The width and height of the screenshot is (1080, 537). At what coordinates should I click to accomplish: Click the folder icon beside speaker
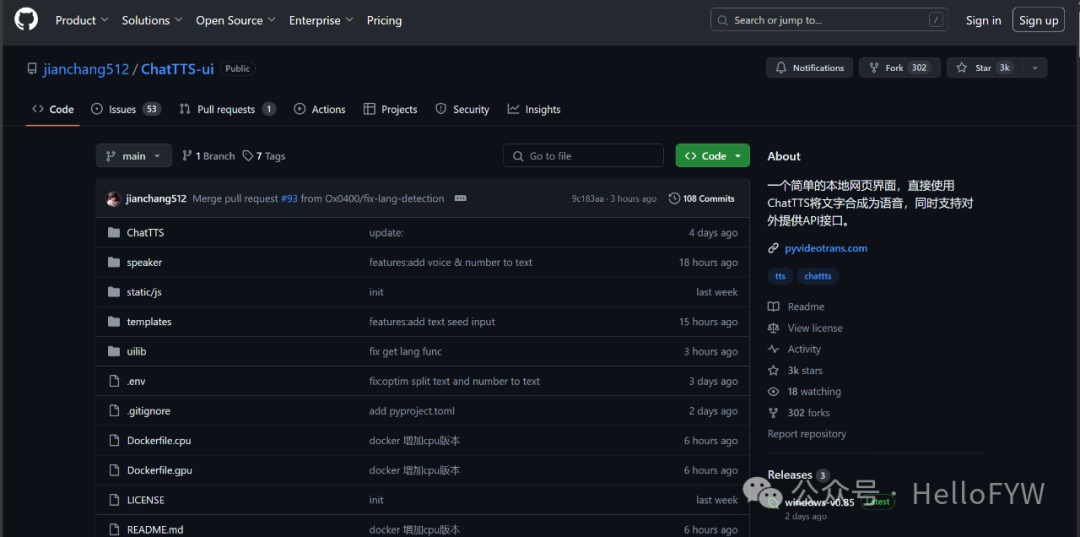click(x=114, y=262)
